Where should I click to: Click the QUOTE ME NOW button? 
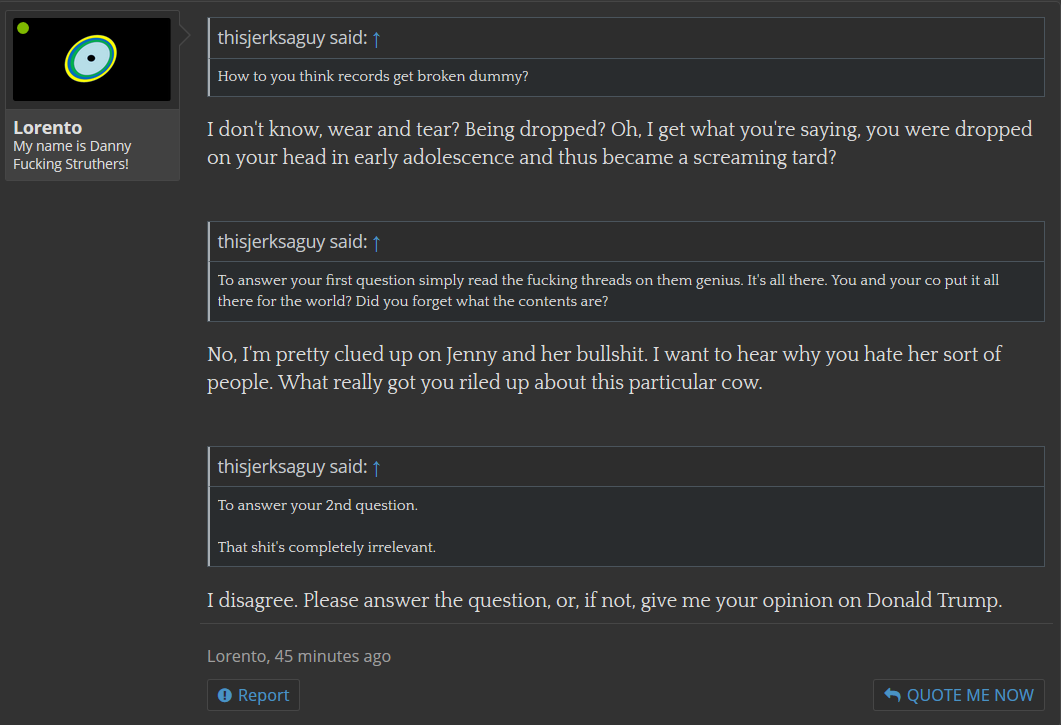tap(958, 695)
